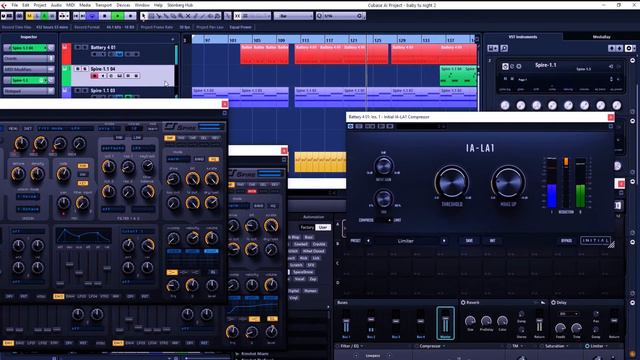
Task: Open the Compressor dropdown in Battery
Action: tap(433, 346)
